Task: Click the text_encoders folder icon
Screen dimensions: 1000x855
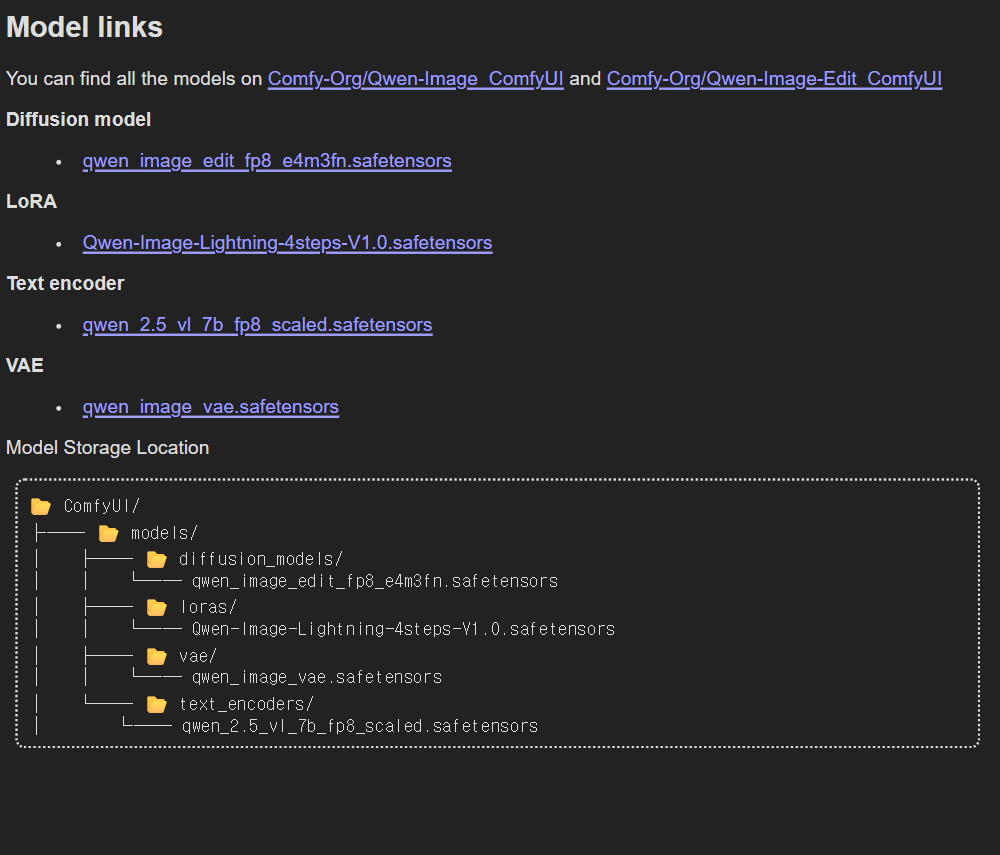Action: (x=156, y=704)
